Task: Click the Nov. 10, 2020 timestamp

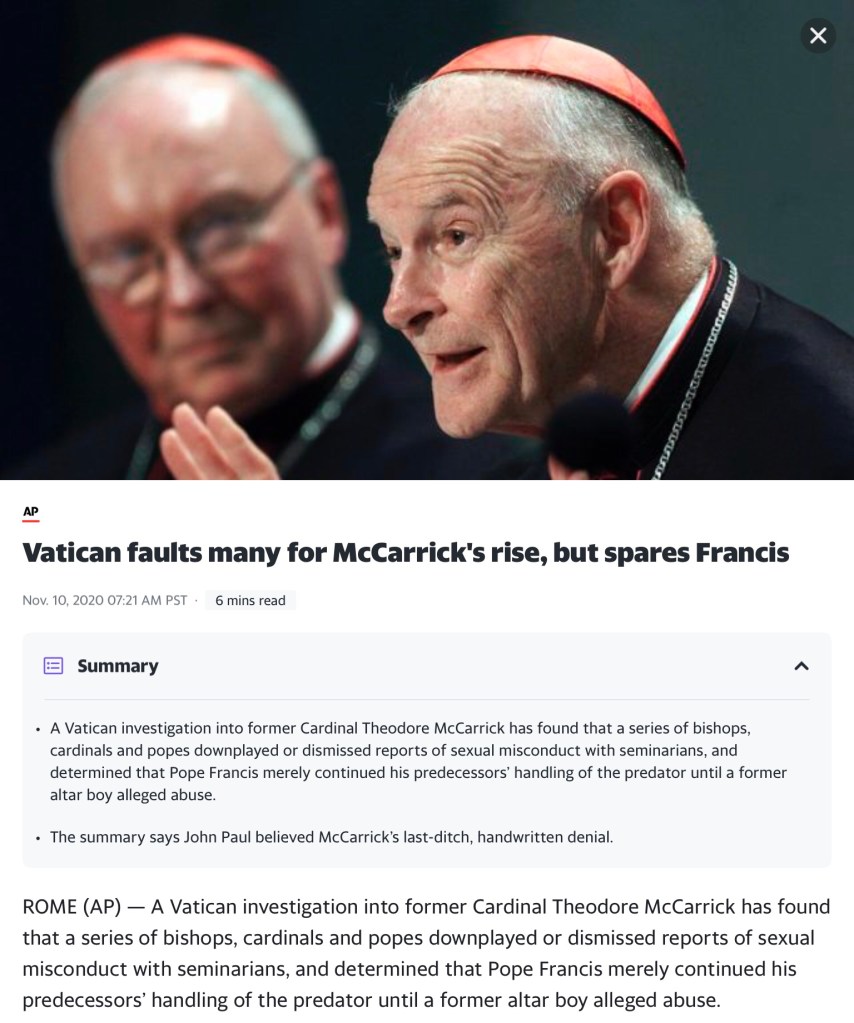Action: click(104, 600)
